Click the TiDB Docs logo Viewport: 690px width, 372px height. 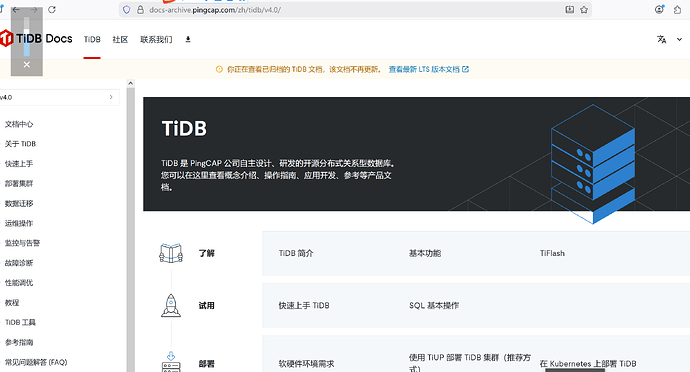[36, 39]
